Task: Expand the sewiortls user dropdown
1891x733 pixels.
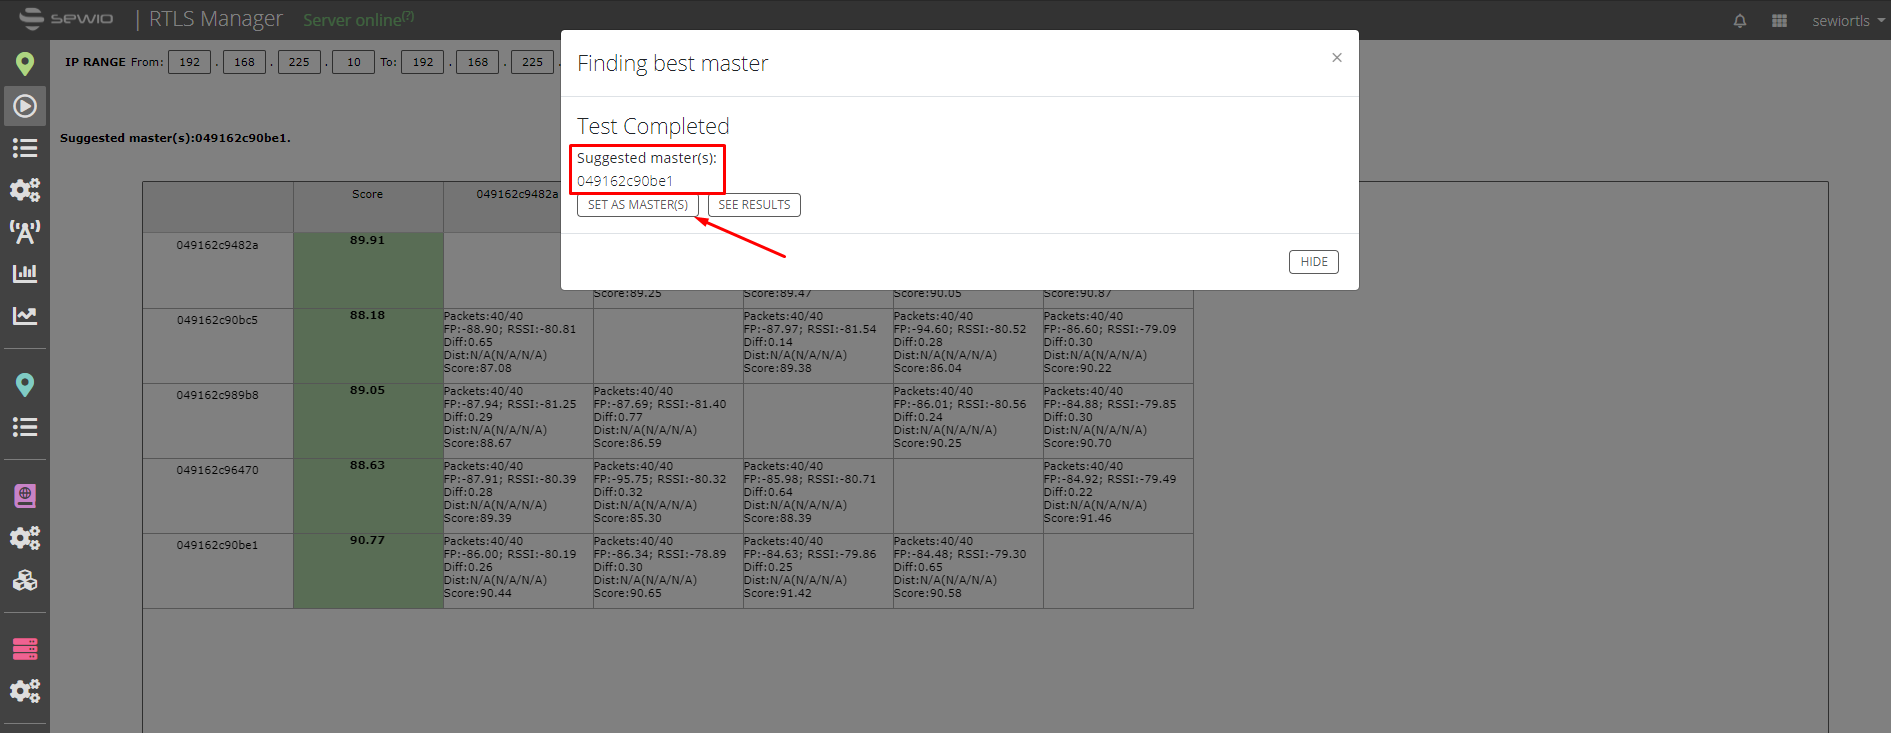Action: point(1848,21)
